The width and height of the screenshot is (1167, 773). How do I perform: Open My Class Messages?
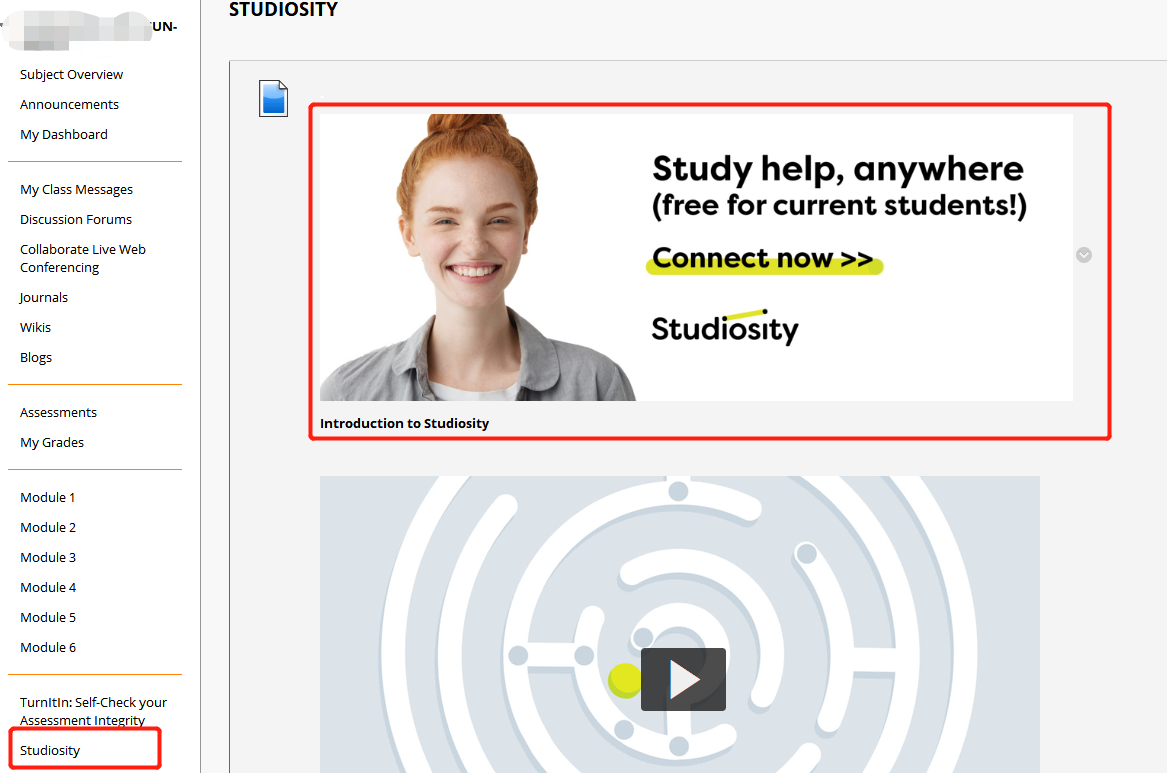[77, 190]
